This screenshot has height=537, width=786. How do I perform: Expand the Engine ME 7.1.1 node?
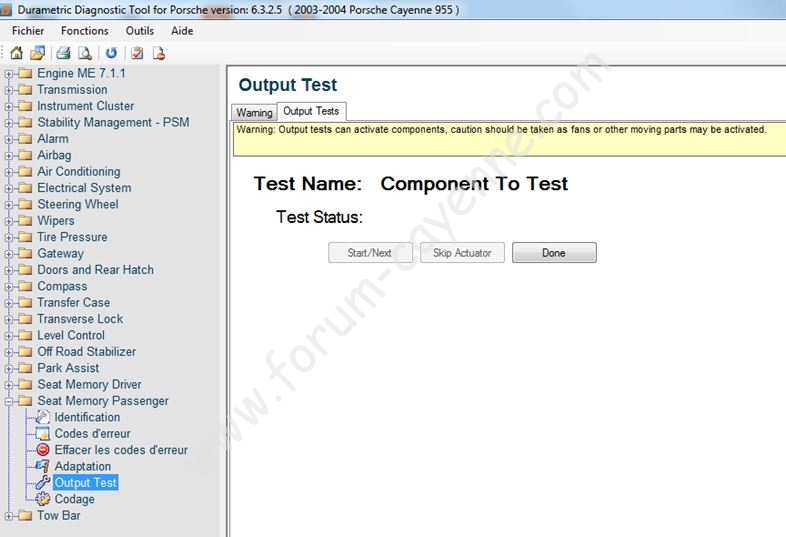[x=9, y=74]
